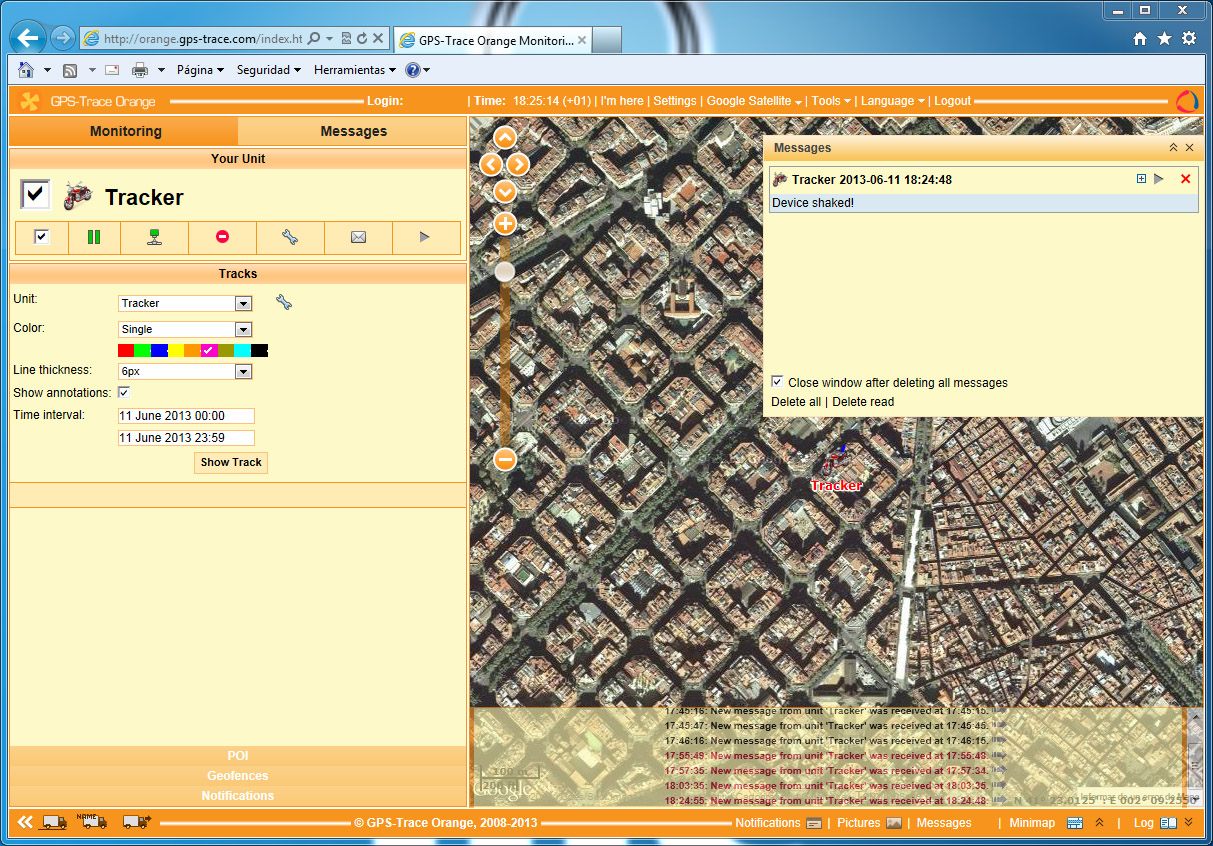The image size is (1213, 846).
Task: Open the Color dropdown showing Single
Action: [x=185, y=329]
